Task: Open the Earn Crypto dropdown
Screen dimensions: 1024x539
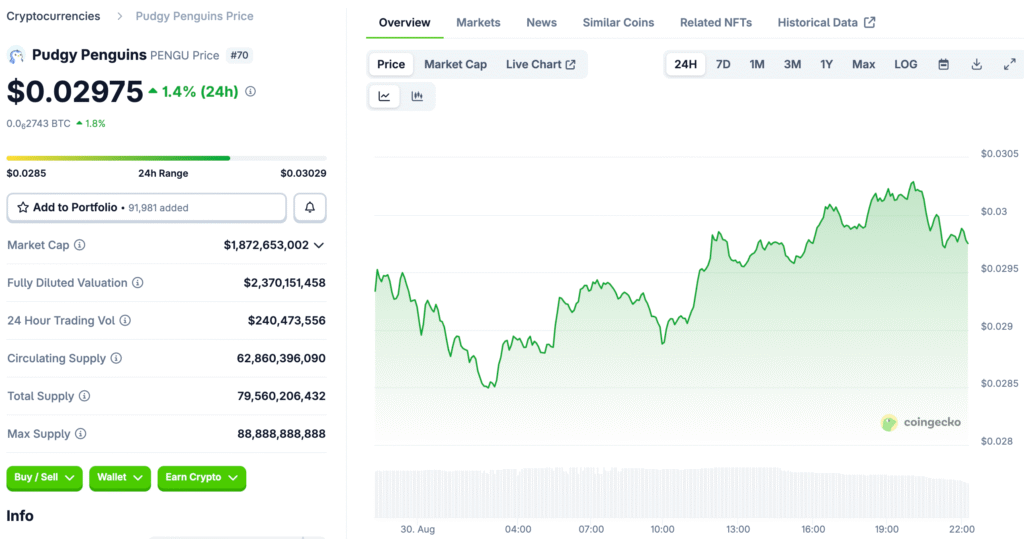Action: click(x=201, y=478)
